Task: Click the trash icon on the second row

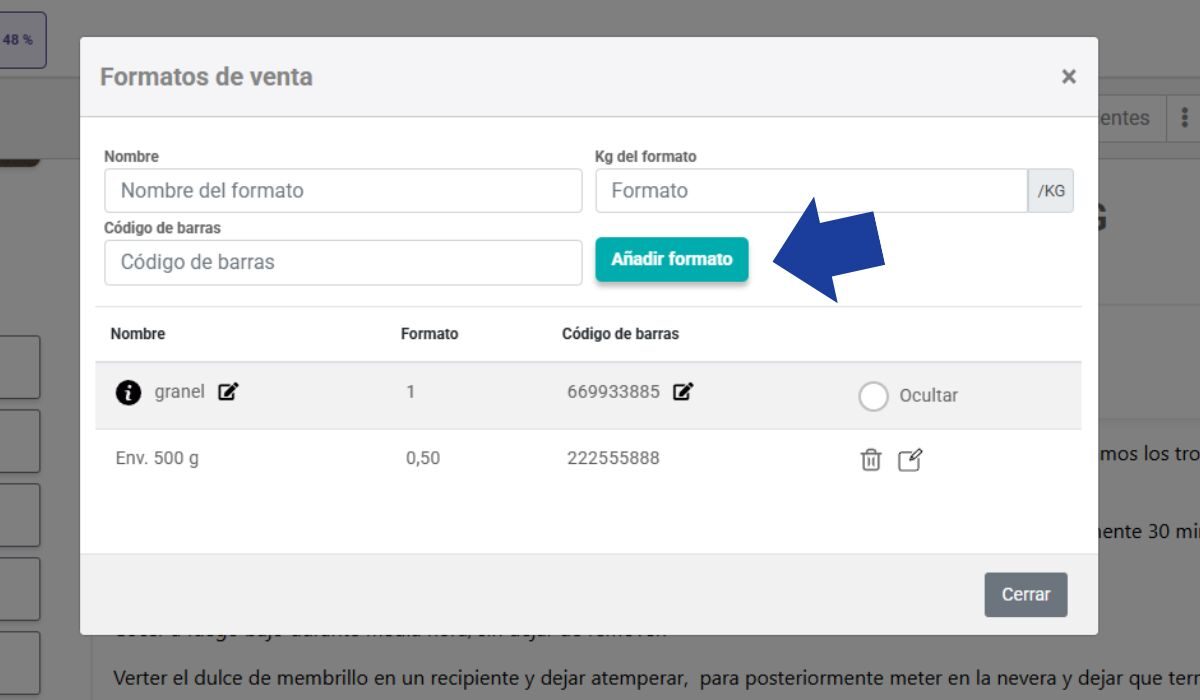Action: coord(871,459)
